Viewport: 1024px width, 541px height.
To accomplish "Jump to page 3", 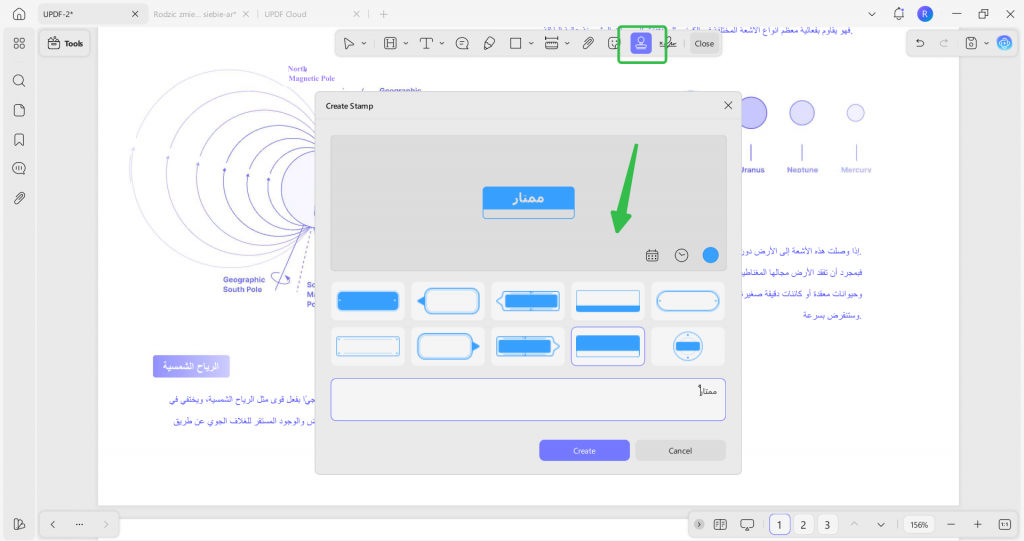I will [827, 525].
